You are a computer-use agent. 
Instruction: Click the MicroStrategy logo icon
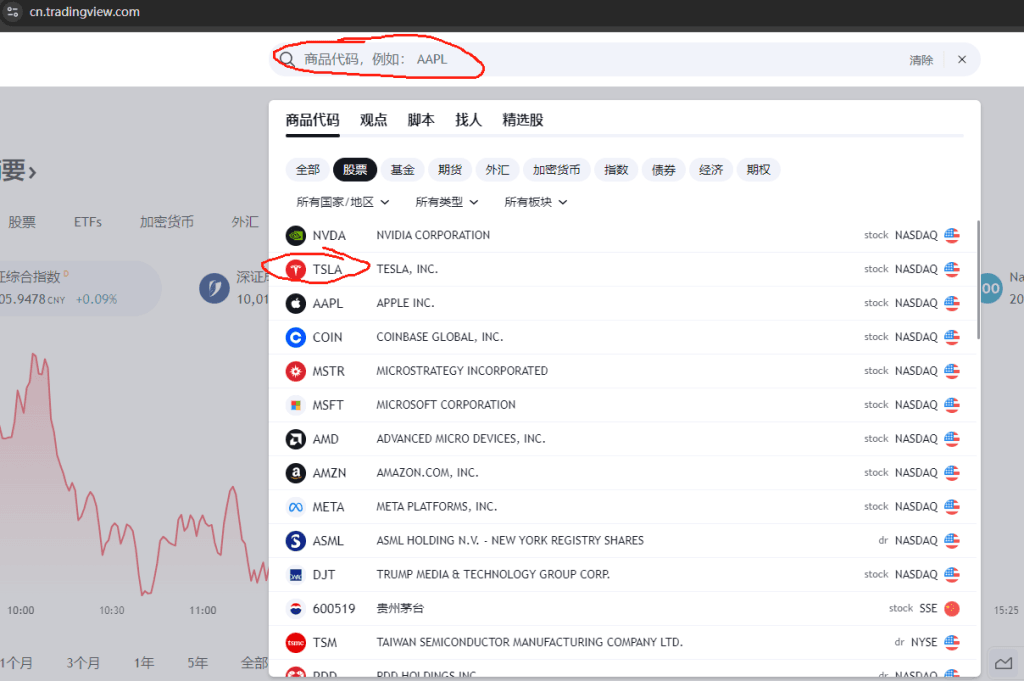pos(296,371)
